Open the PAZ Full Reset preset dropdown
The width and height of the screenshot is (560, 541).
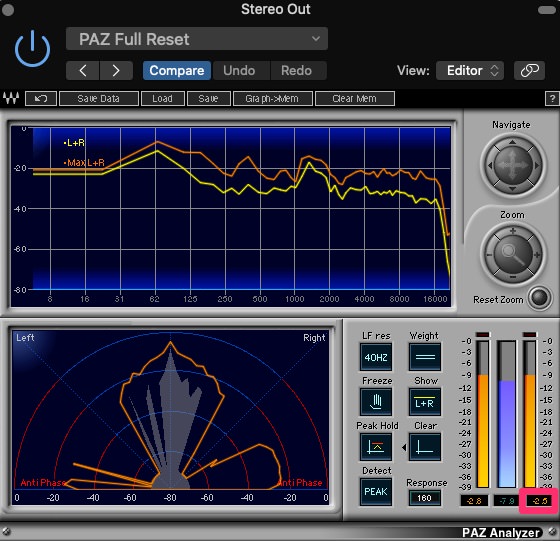pos(197,39)
